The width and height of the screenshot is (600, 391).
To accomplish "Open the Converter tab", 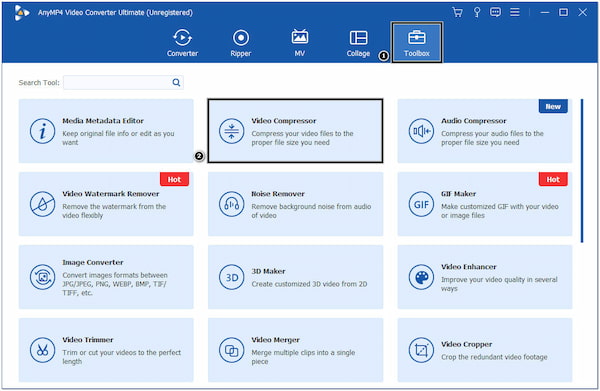I will 182,43.
